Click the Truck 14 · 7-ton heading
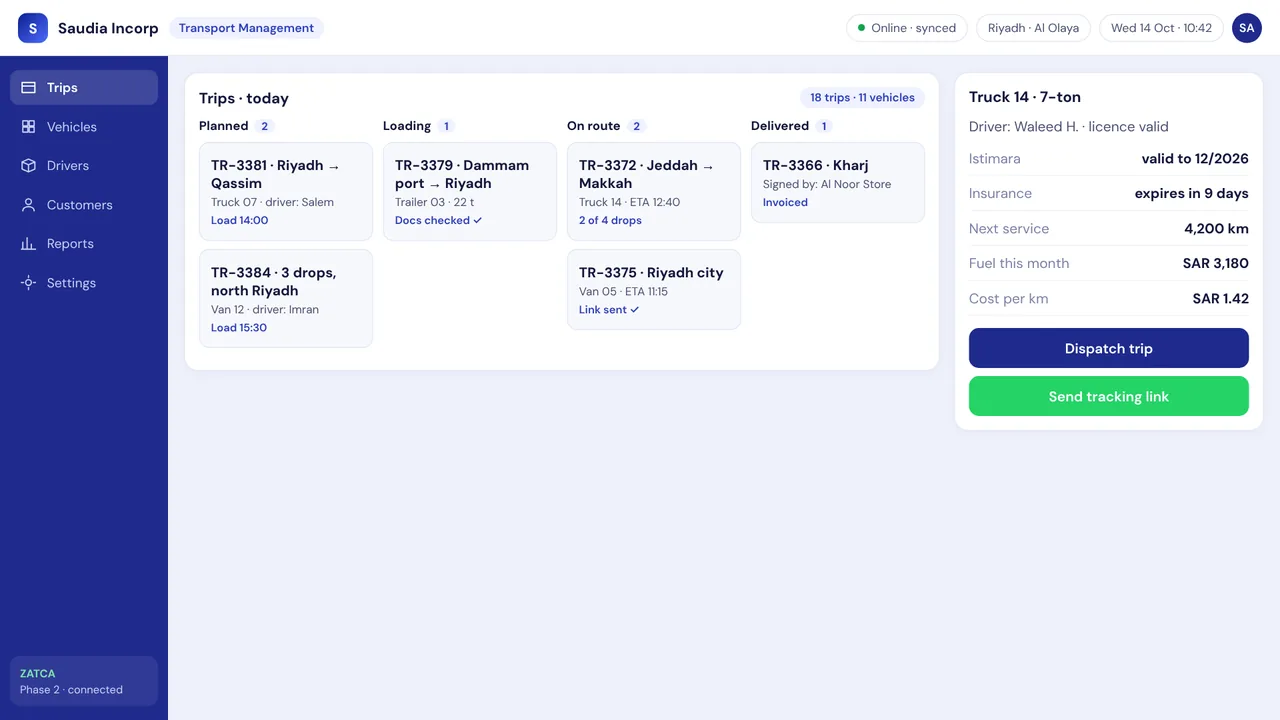This screenshot has height=720, width=1280. 1025,97
